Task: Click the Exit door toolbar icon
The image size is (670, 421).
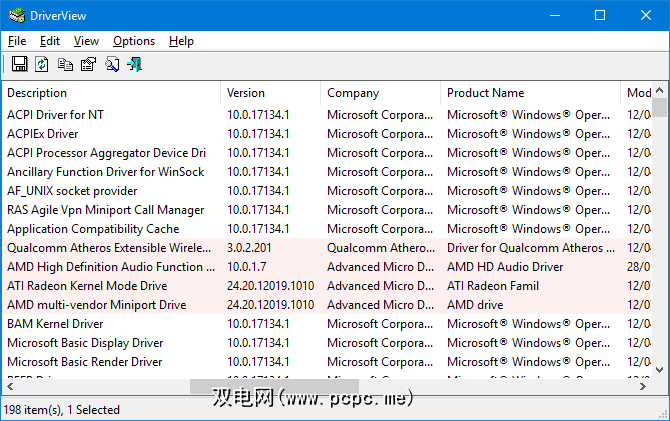Action: pyautogui.click(x=134, y=65)
